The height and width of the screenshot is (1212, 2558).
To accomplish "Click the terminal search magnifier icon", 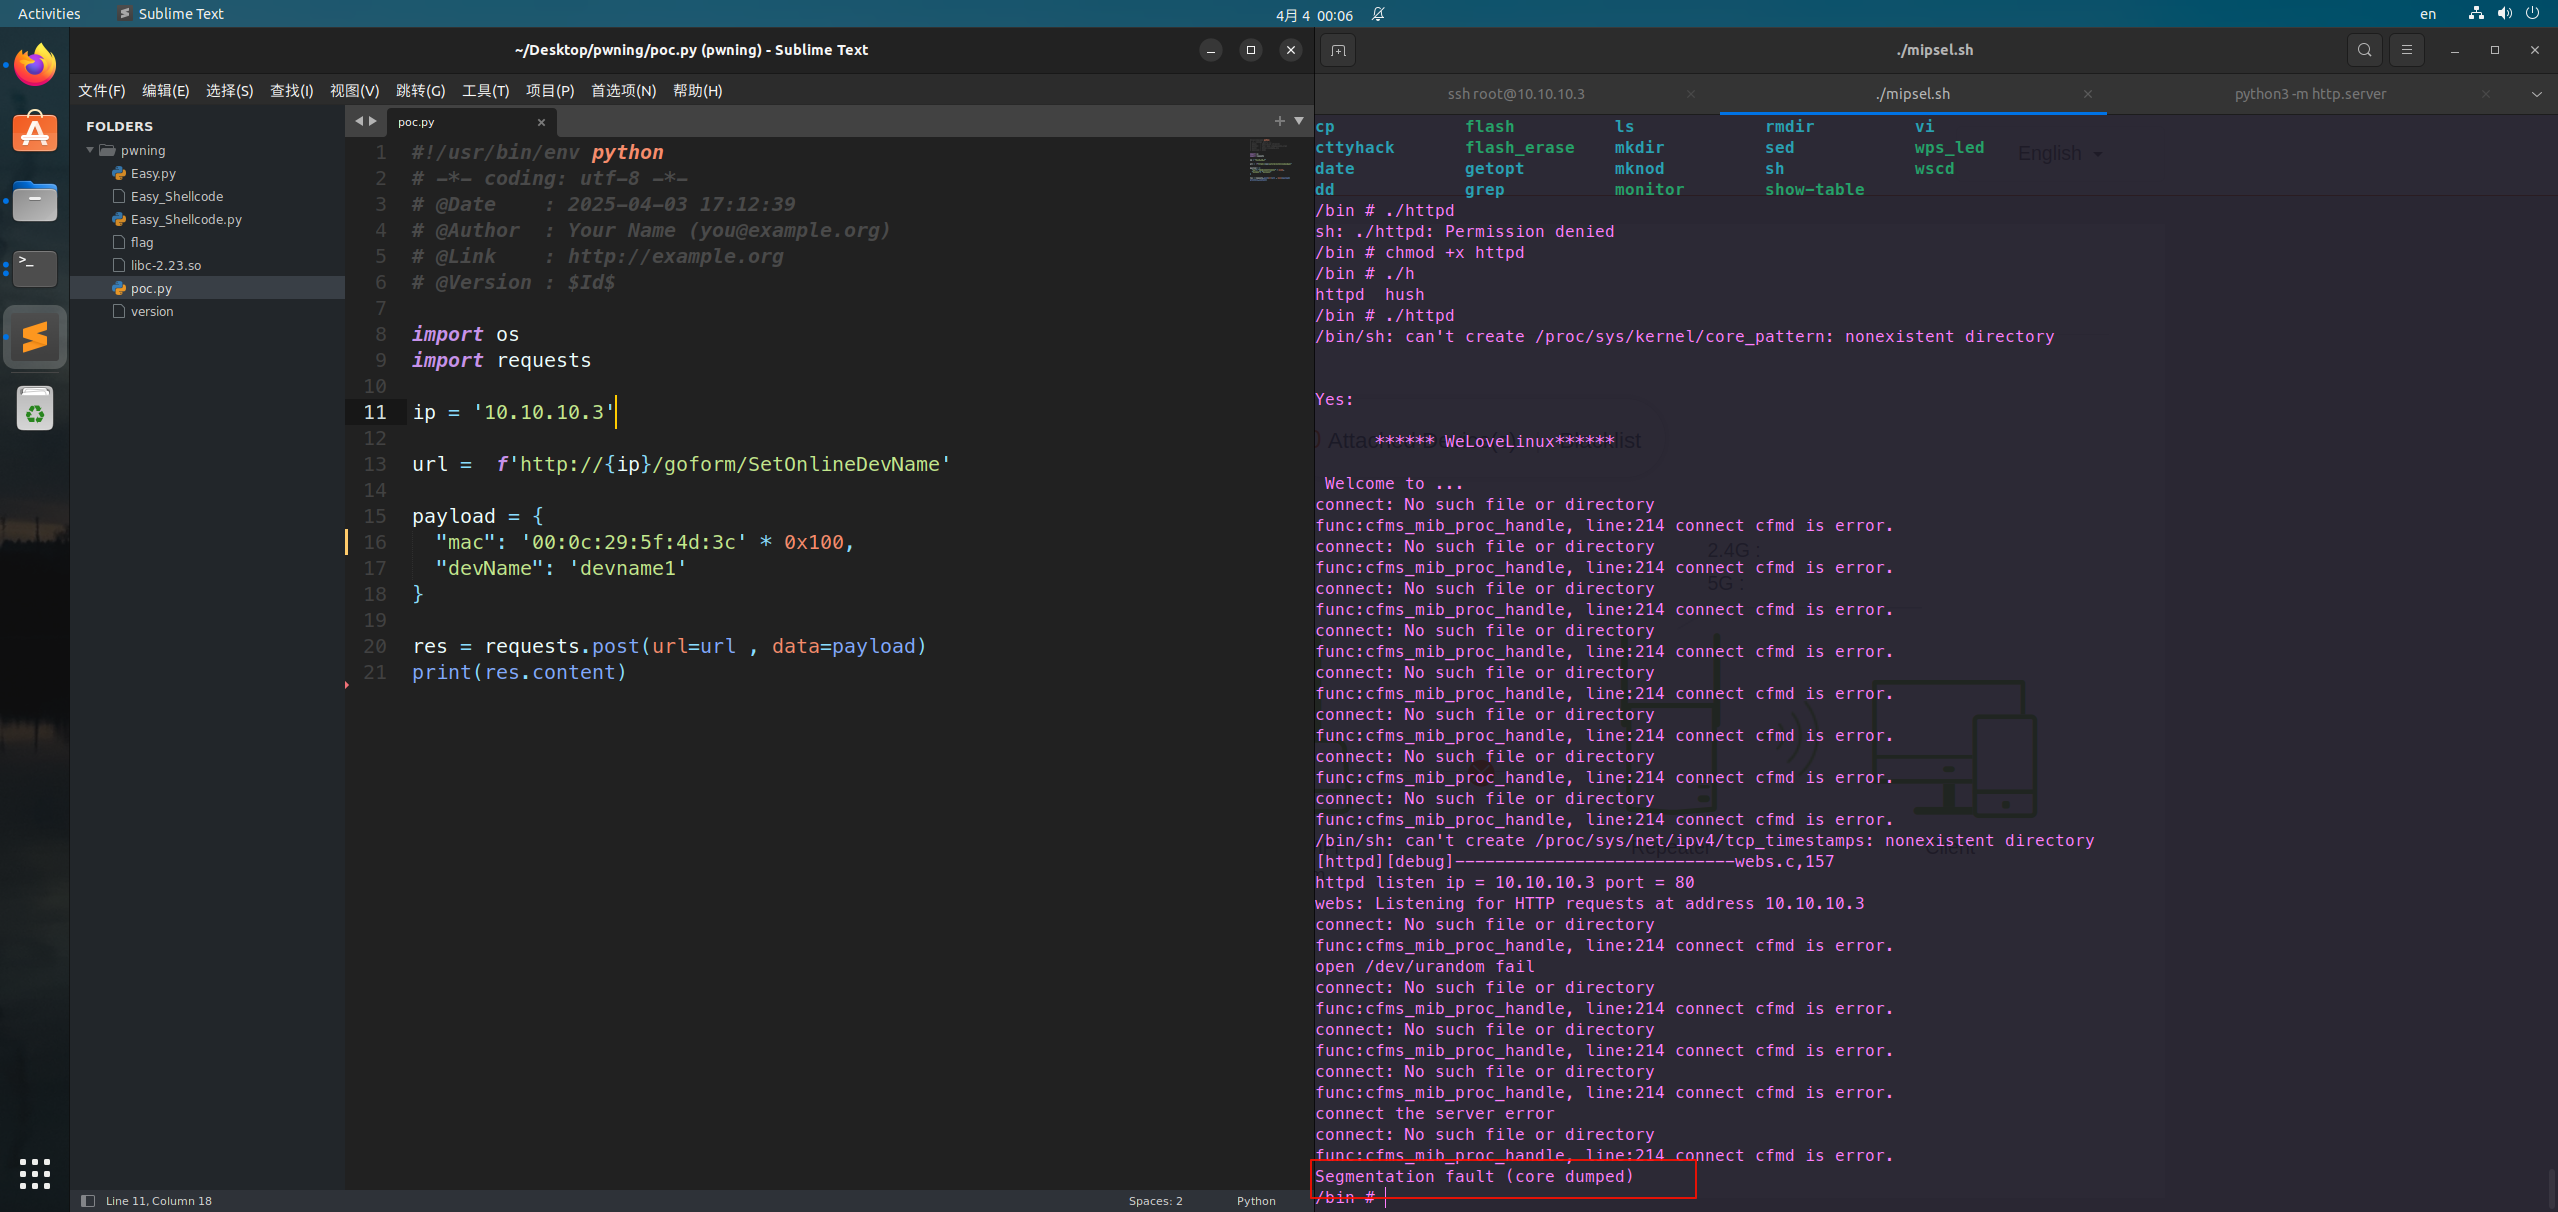I will [x=2364, y=50].
